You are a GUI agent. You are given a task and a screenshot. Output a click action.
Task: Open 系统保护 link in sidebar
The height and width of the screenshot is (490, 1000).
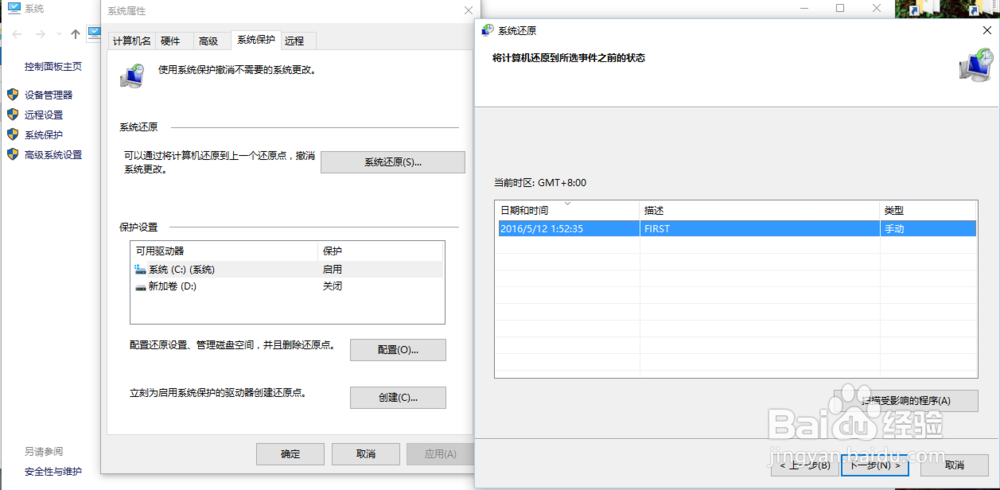[43, 135]
